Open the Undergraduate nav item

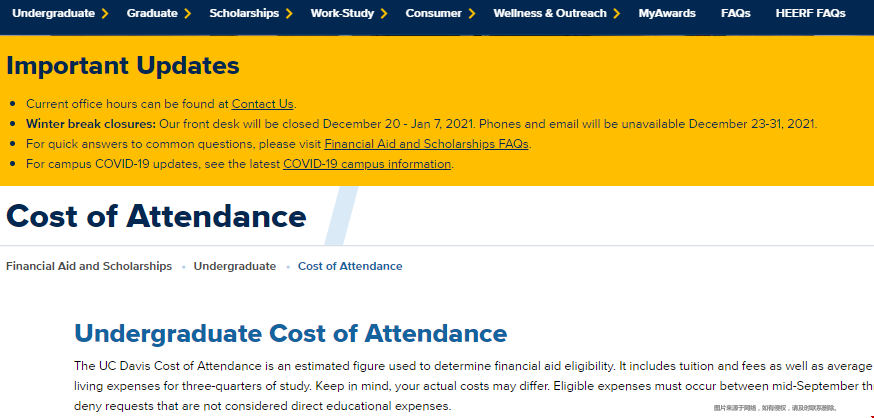tap(54, 13)
